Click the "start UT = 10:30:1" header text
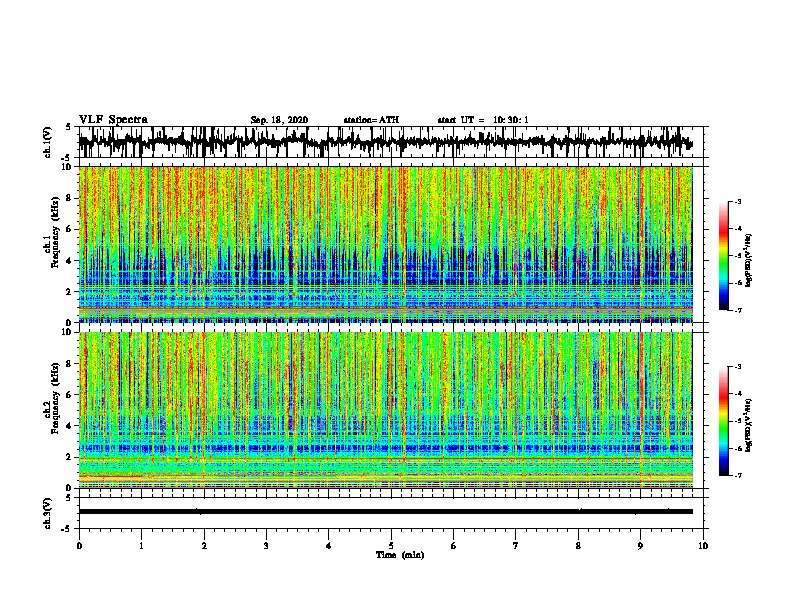792x612 pixels. click(x=483, y=120)
